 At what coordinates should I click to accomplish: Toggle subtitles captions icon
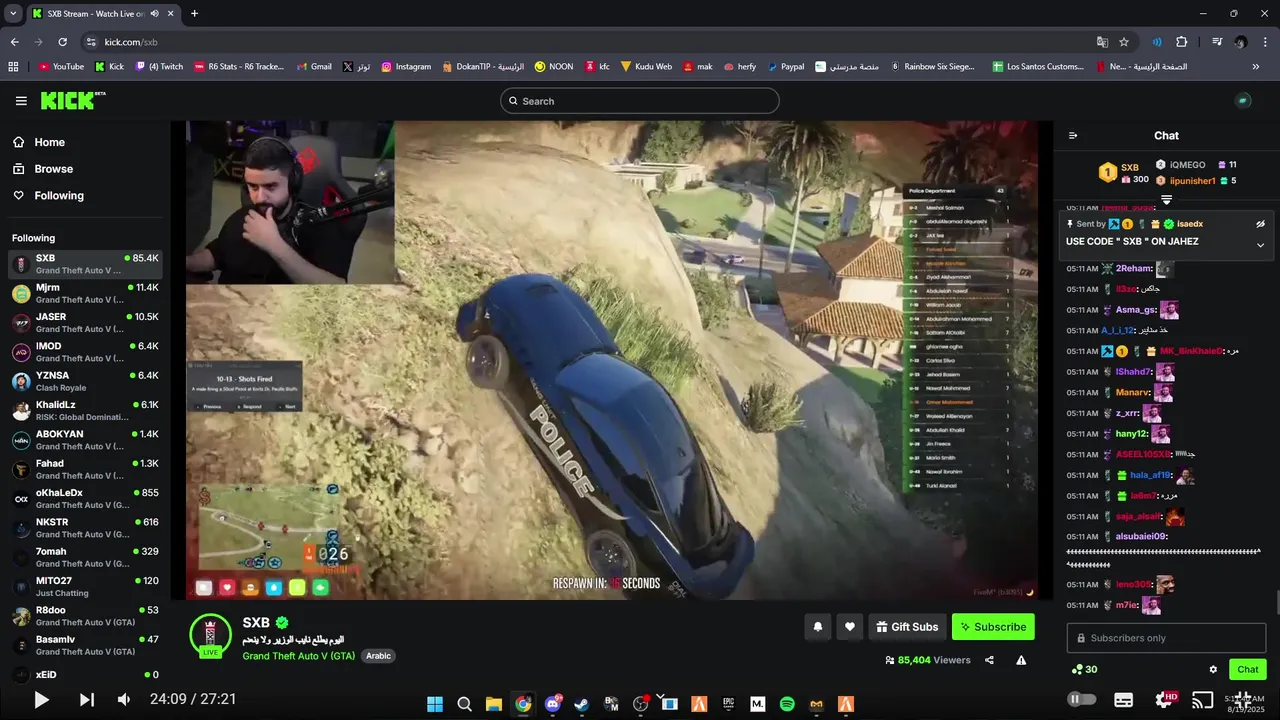point(1123,700)
